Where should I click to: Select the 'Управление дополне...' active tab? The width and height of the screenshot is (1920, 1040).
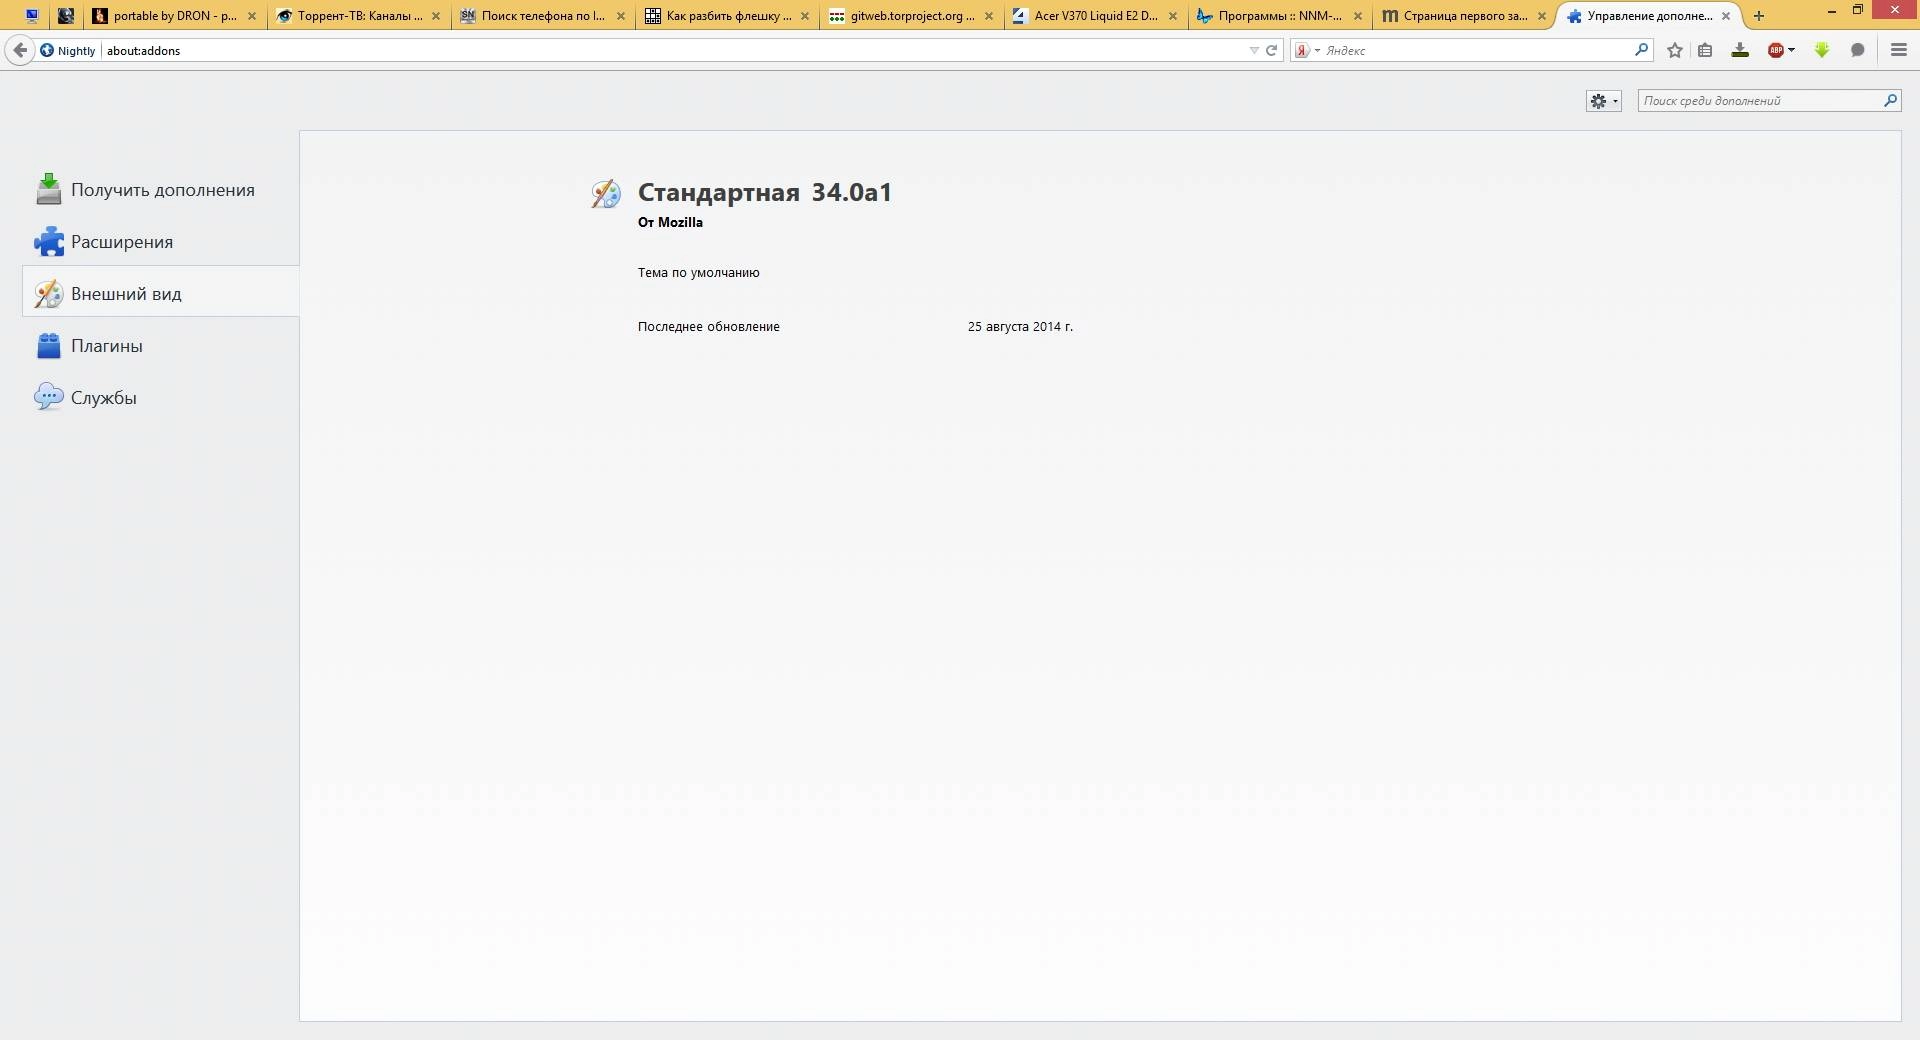pos(1648,16)
